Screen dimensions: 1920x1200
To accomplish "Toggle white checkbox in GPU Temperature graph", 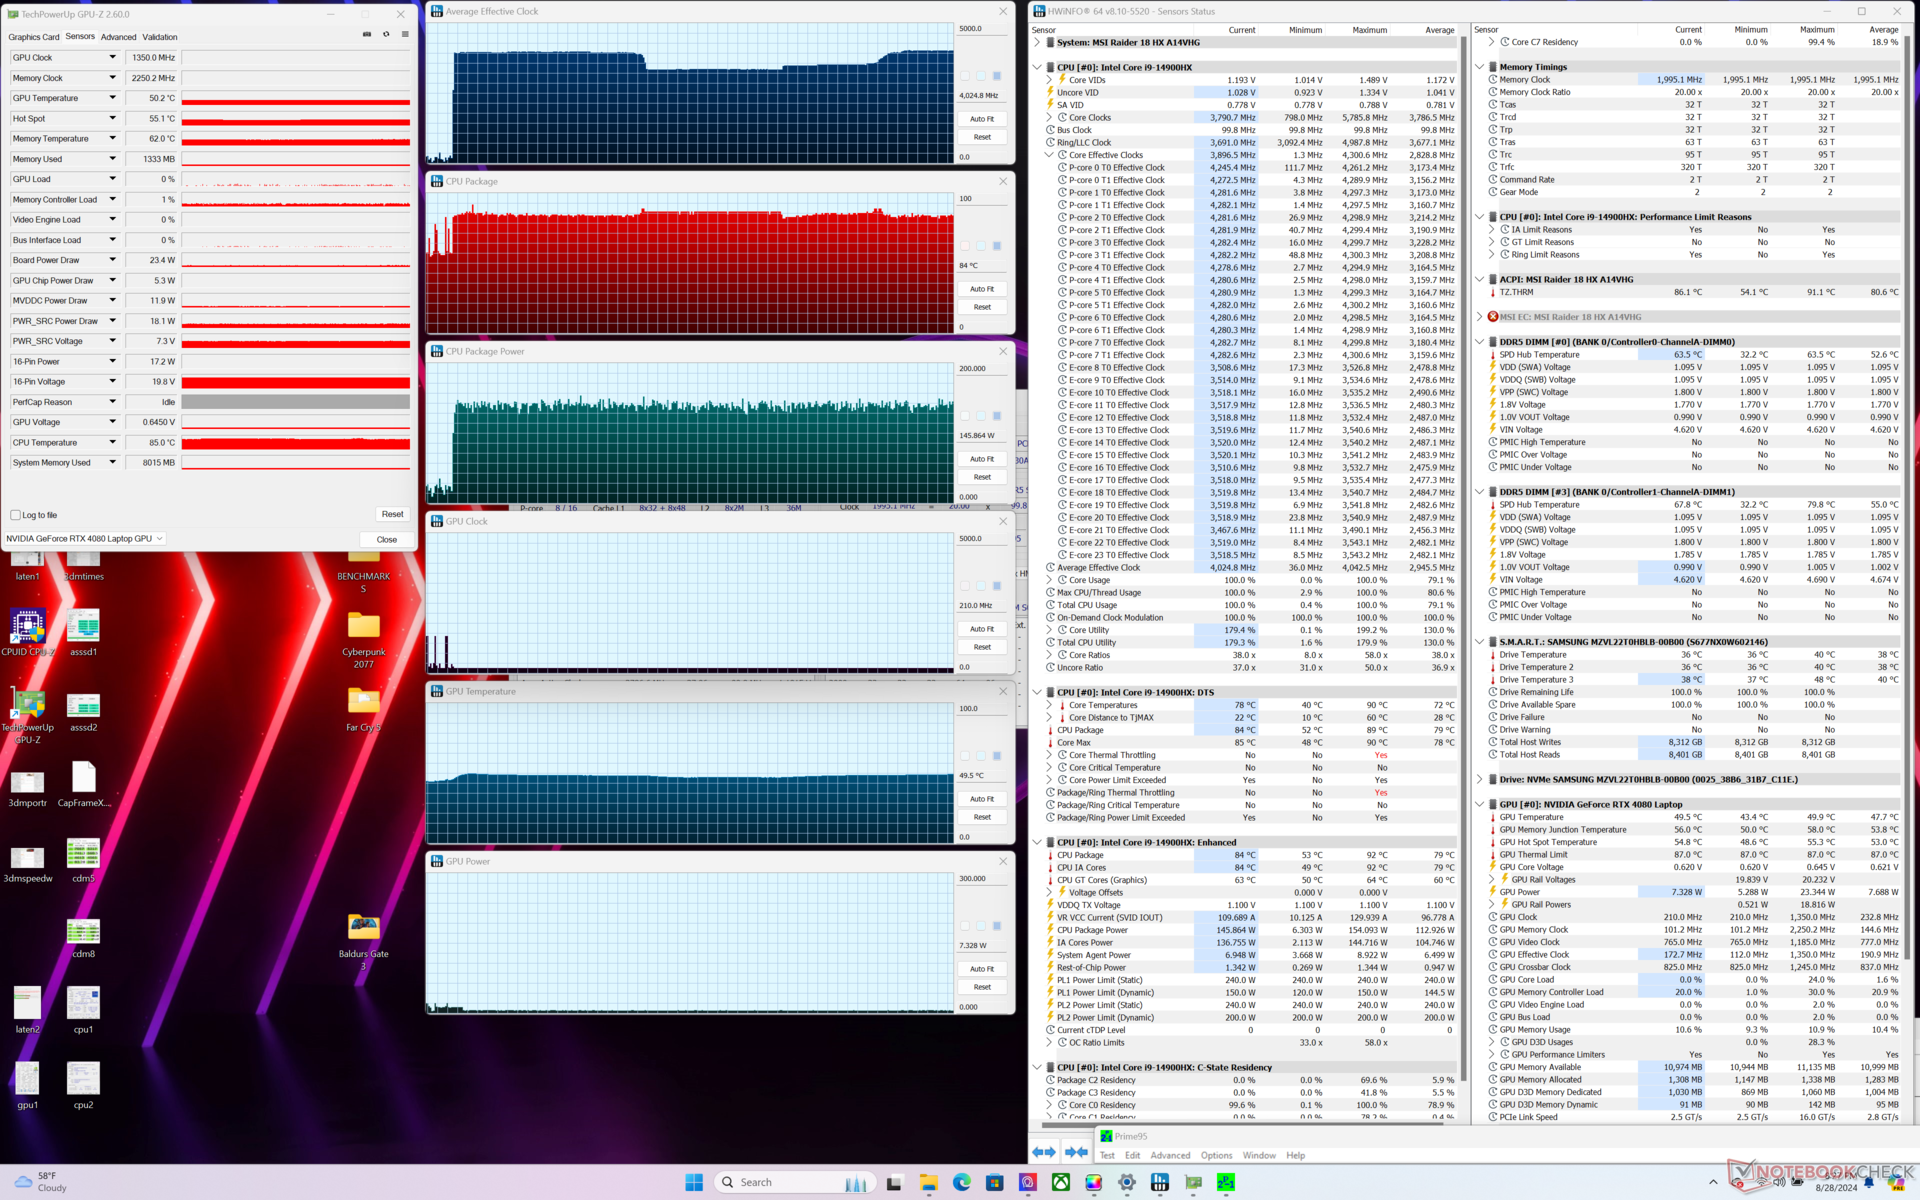I will 965,756.
